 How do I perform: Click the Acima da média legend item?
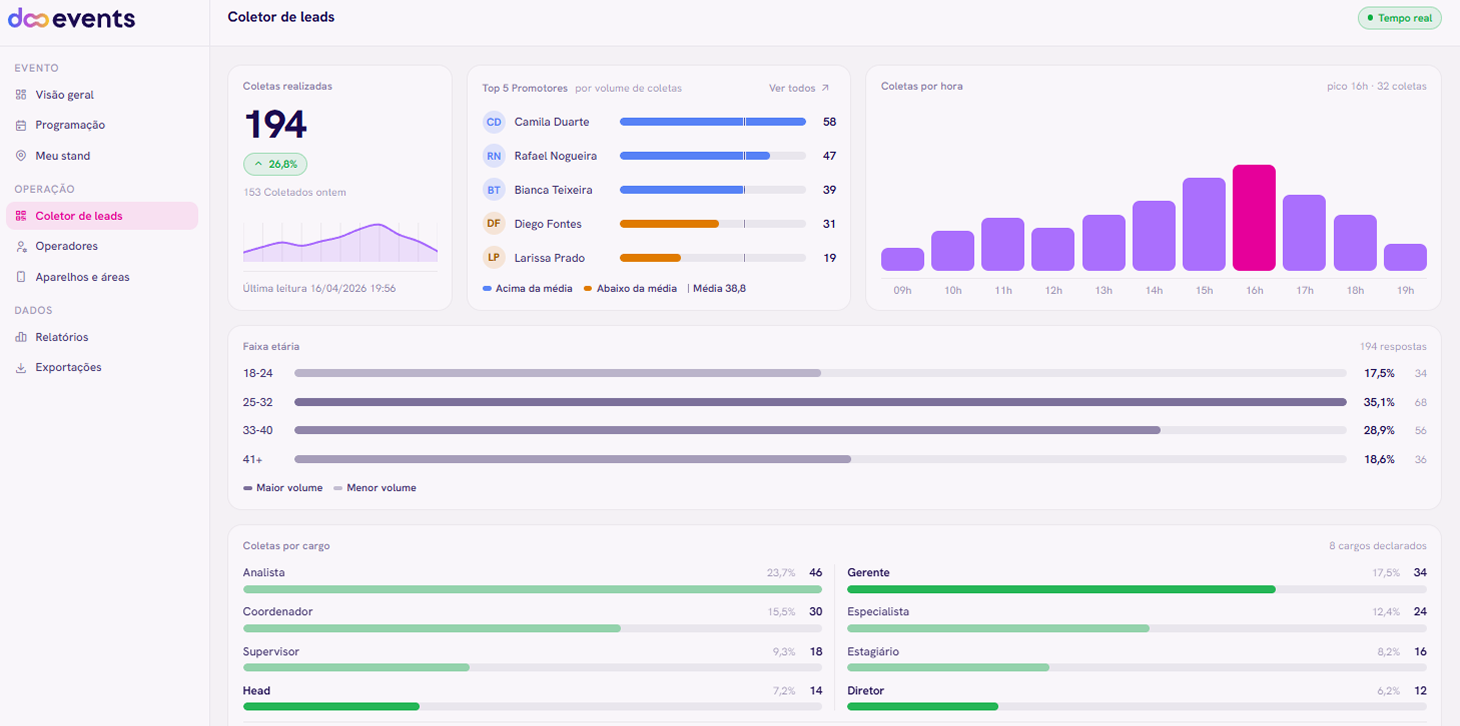pyautogui.click(x=527, y=288)
